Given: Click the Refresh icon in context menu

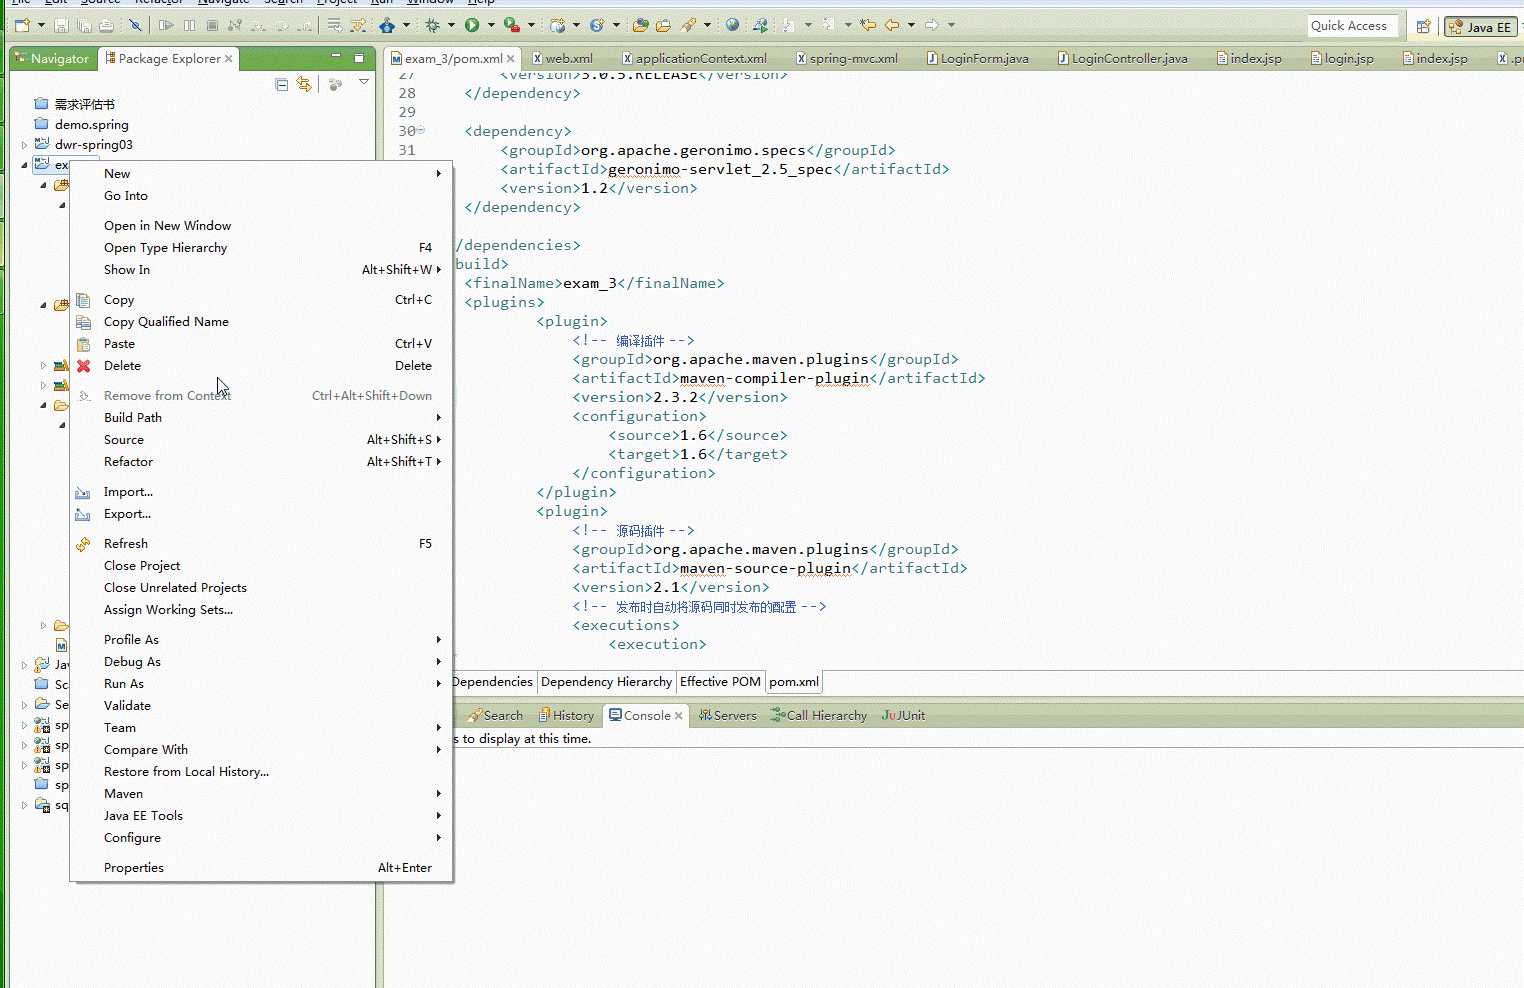Looking at the screenshot, I should pyautogui.click(x=84, y=544).
